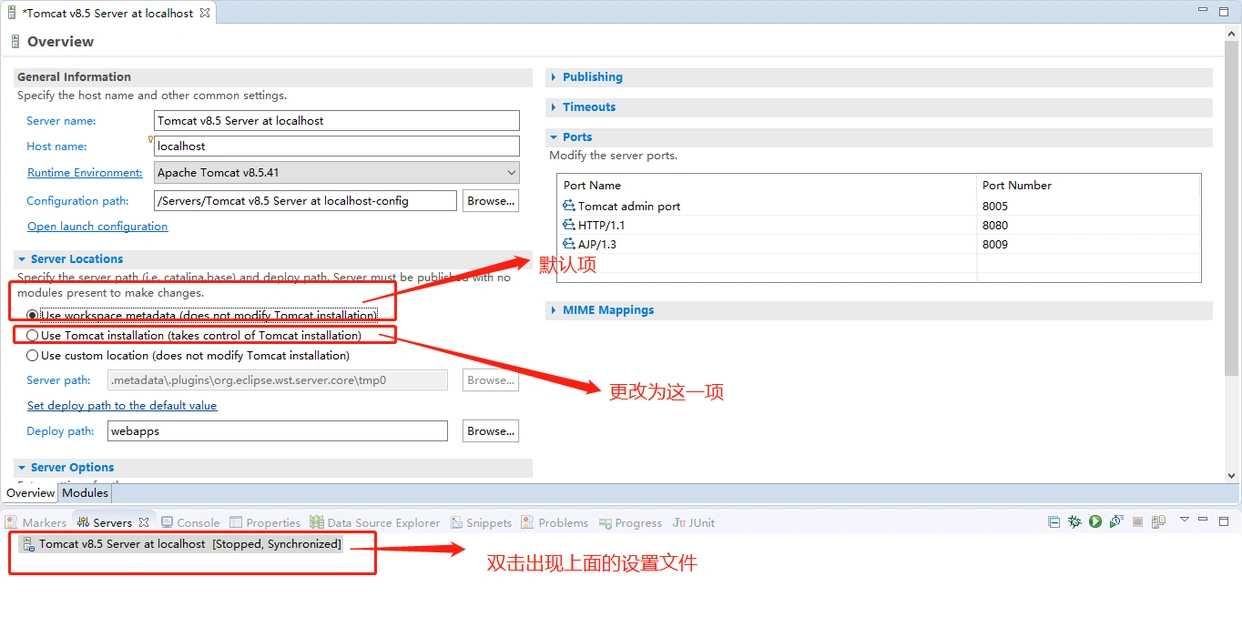Expand the Timeouts section

pyautogui.click(x=554, y=107)
